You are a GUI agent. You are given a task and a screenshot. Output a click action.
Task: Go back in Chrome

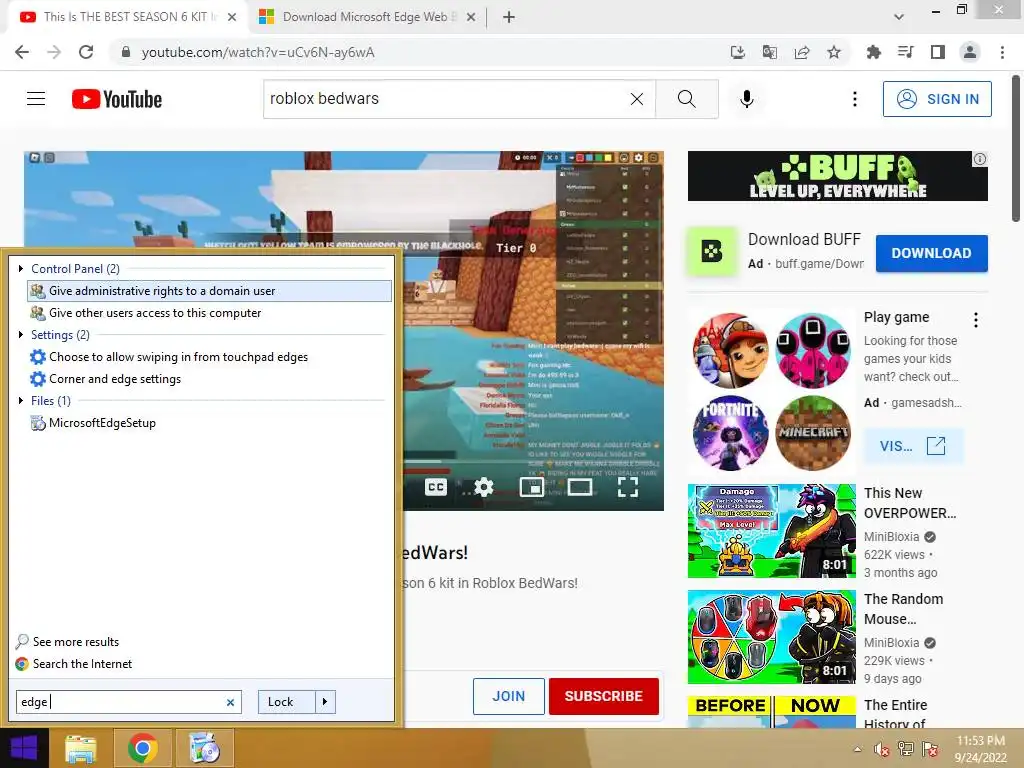(22, 52)
